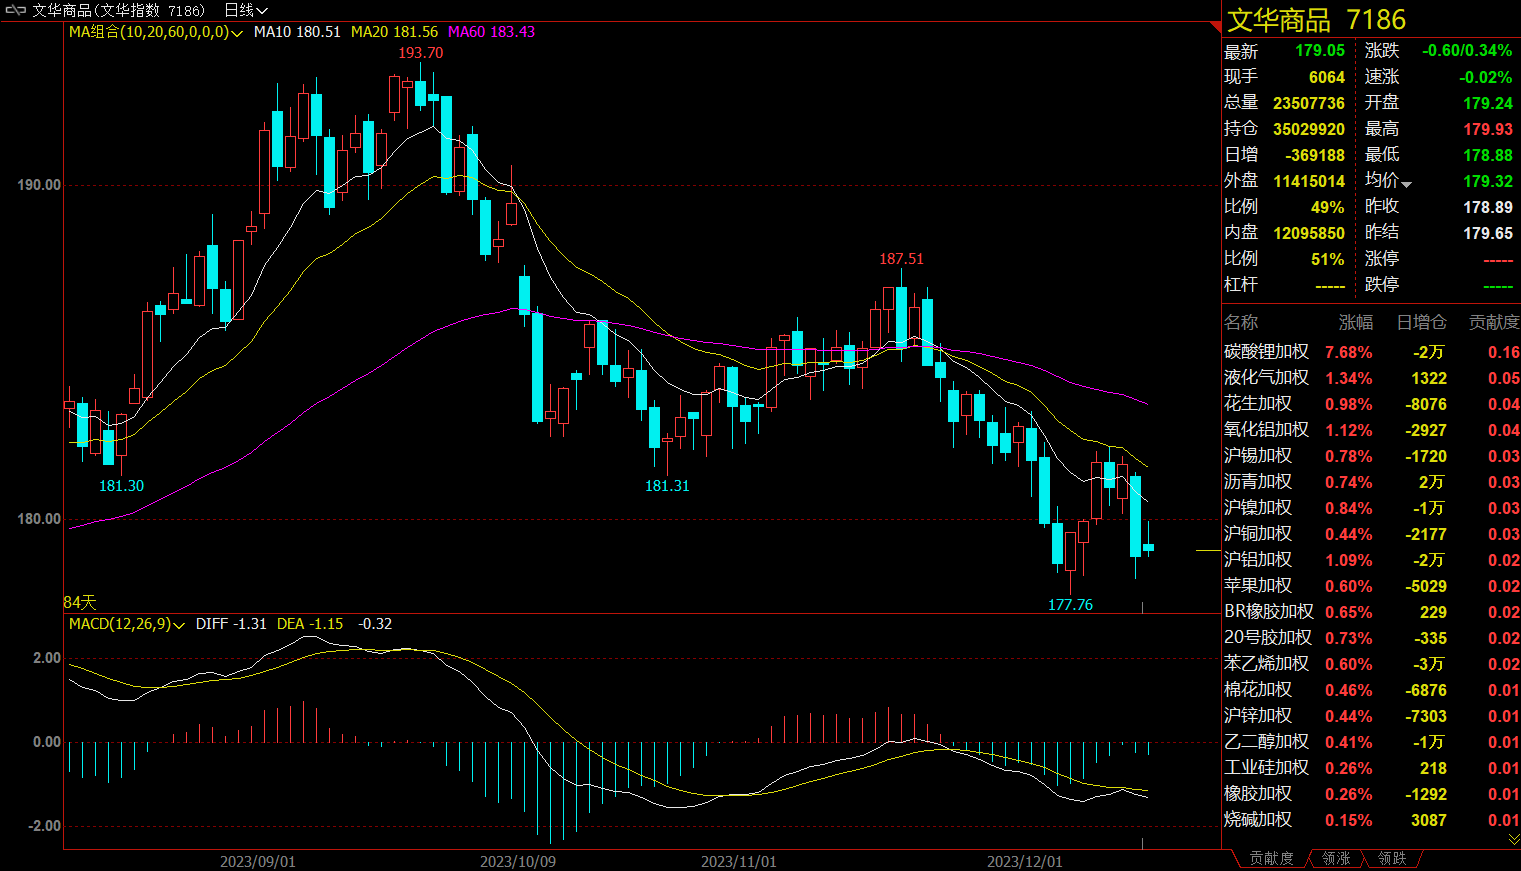1521x871 pixels.
Task: Click the 190.00 price axis label
Action: pos(39,185)
